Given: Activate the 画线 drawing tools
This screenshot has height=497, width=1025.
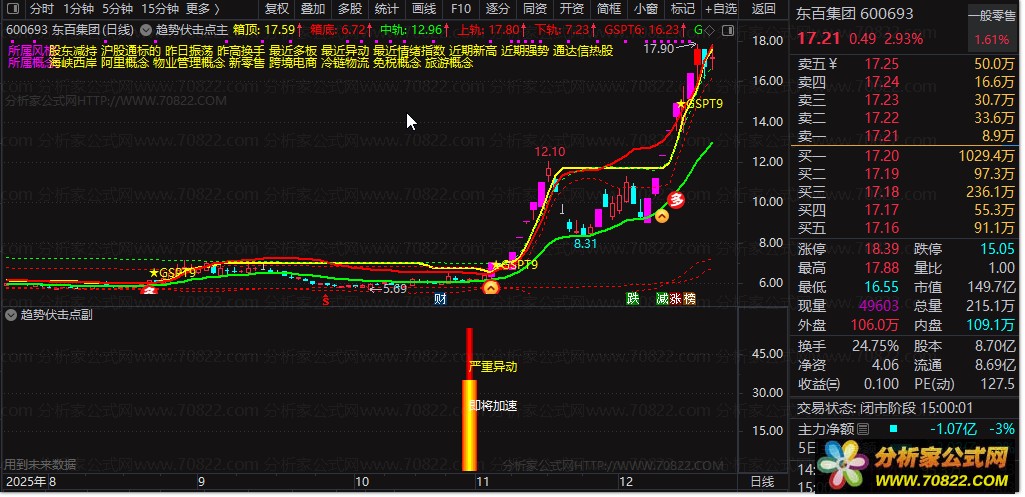Looking at the screenshot, I should tap(424, 9).
